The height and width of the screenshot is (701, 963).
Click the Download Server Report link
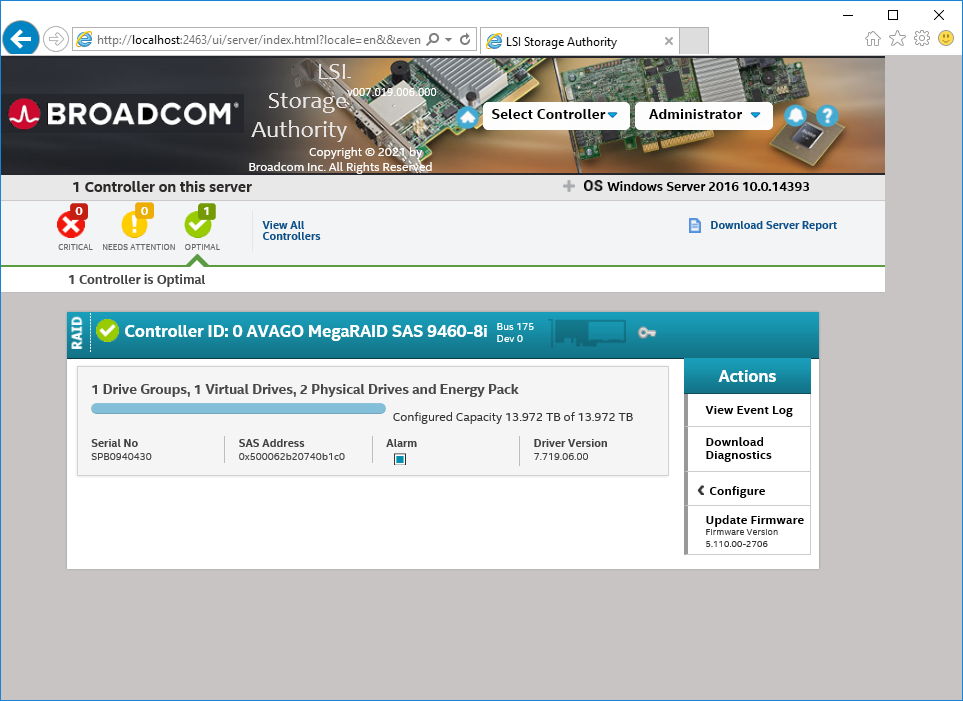(773, 225)
